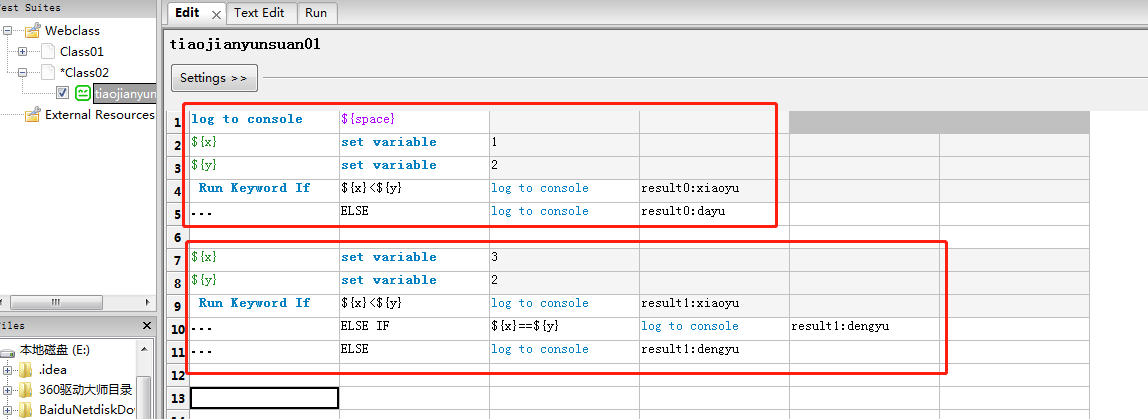The image size is (1148, 419).
Task: Select row header 4 in the grid
Action: [179, 190]
